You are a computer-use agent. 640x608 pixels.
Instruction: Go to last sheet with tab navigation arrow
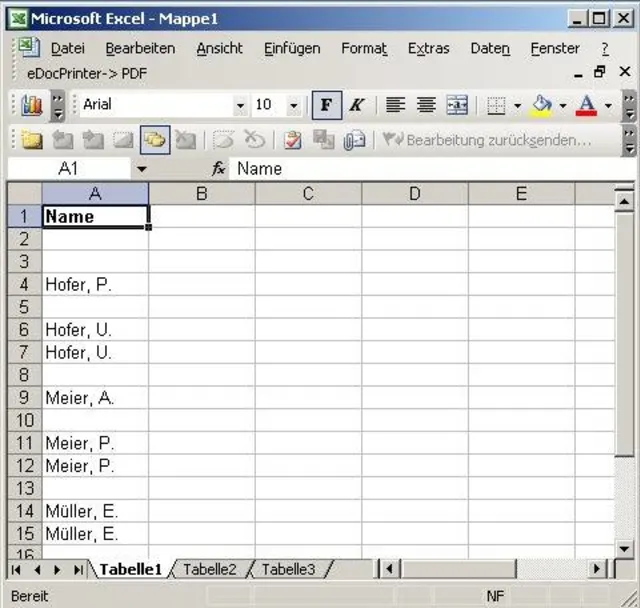(78, 570)
